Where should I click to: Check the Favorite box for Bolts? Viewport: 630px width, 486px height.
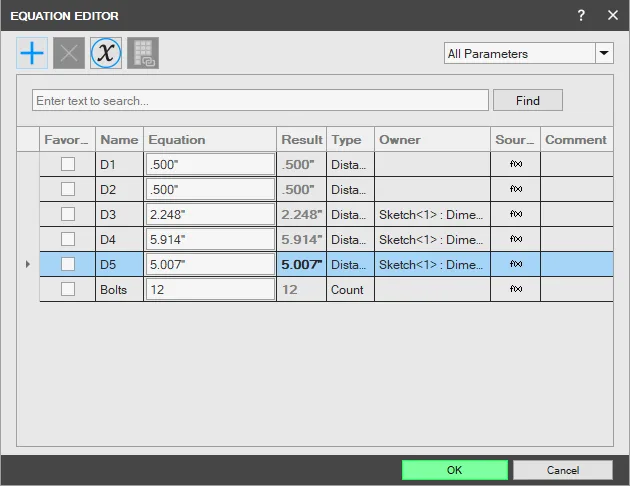coord(68,289)
